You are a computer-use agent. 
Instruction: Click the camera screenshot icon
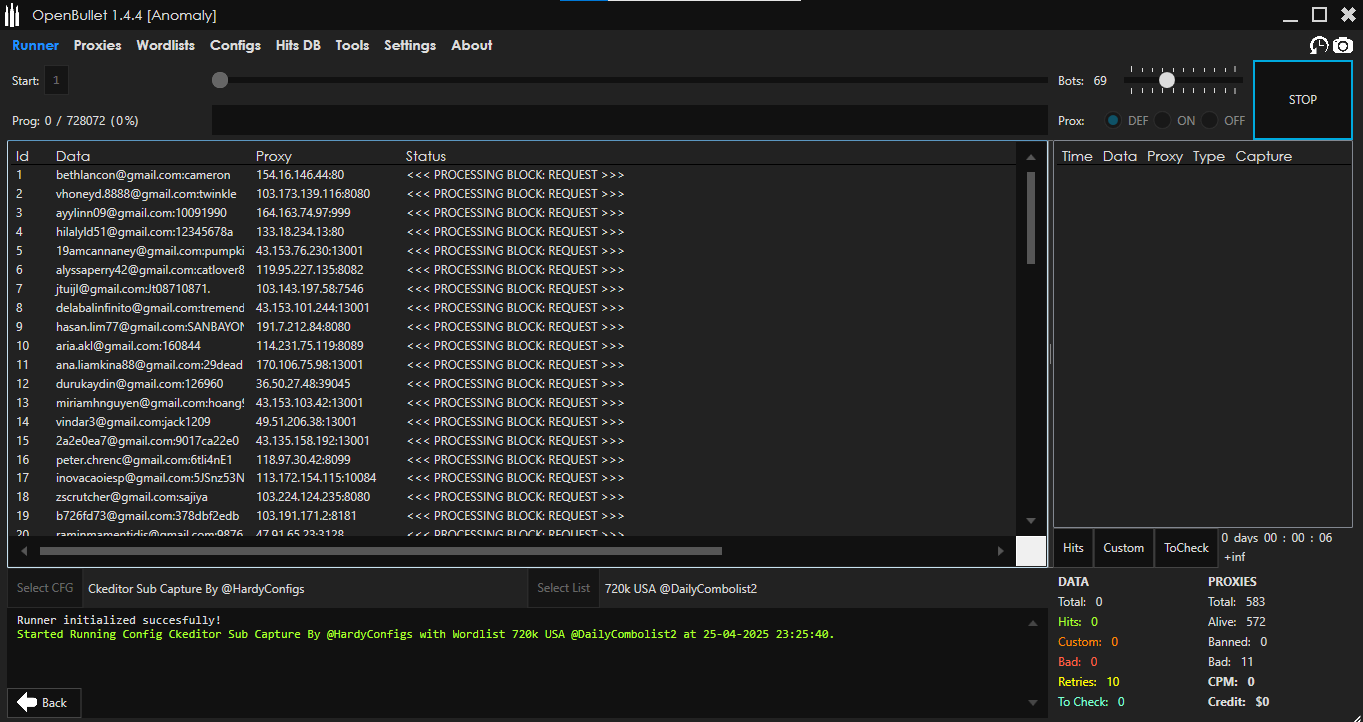(x=1343, y=46)
